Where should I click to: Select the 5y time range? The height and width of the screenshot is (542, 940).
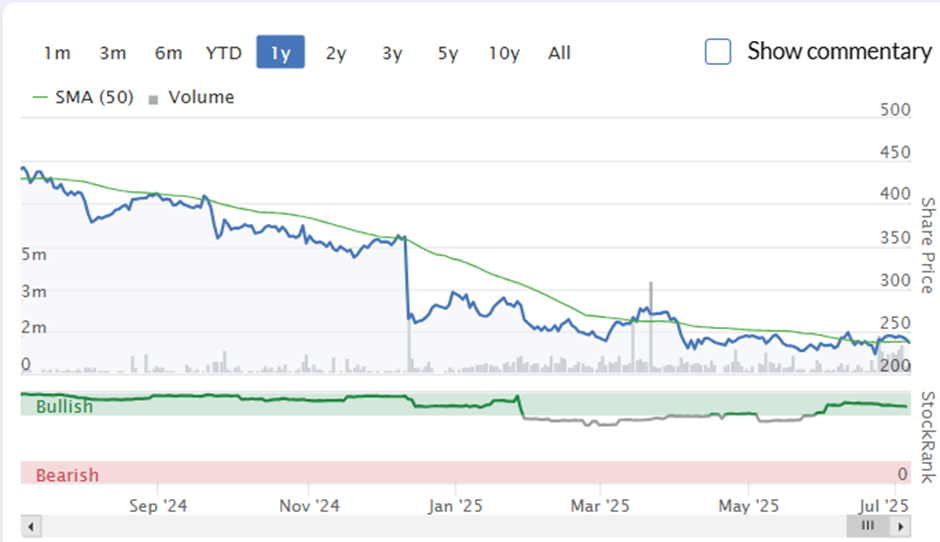pos(448,53)
